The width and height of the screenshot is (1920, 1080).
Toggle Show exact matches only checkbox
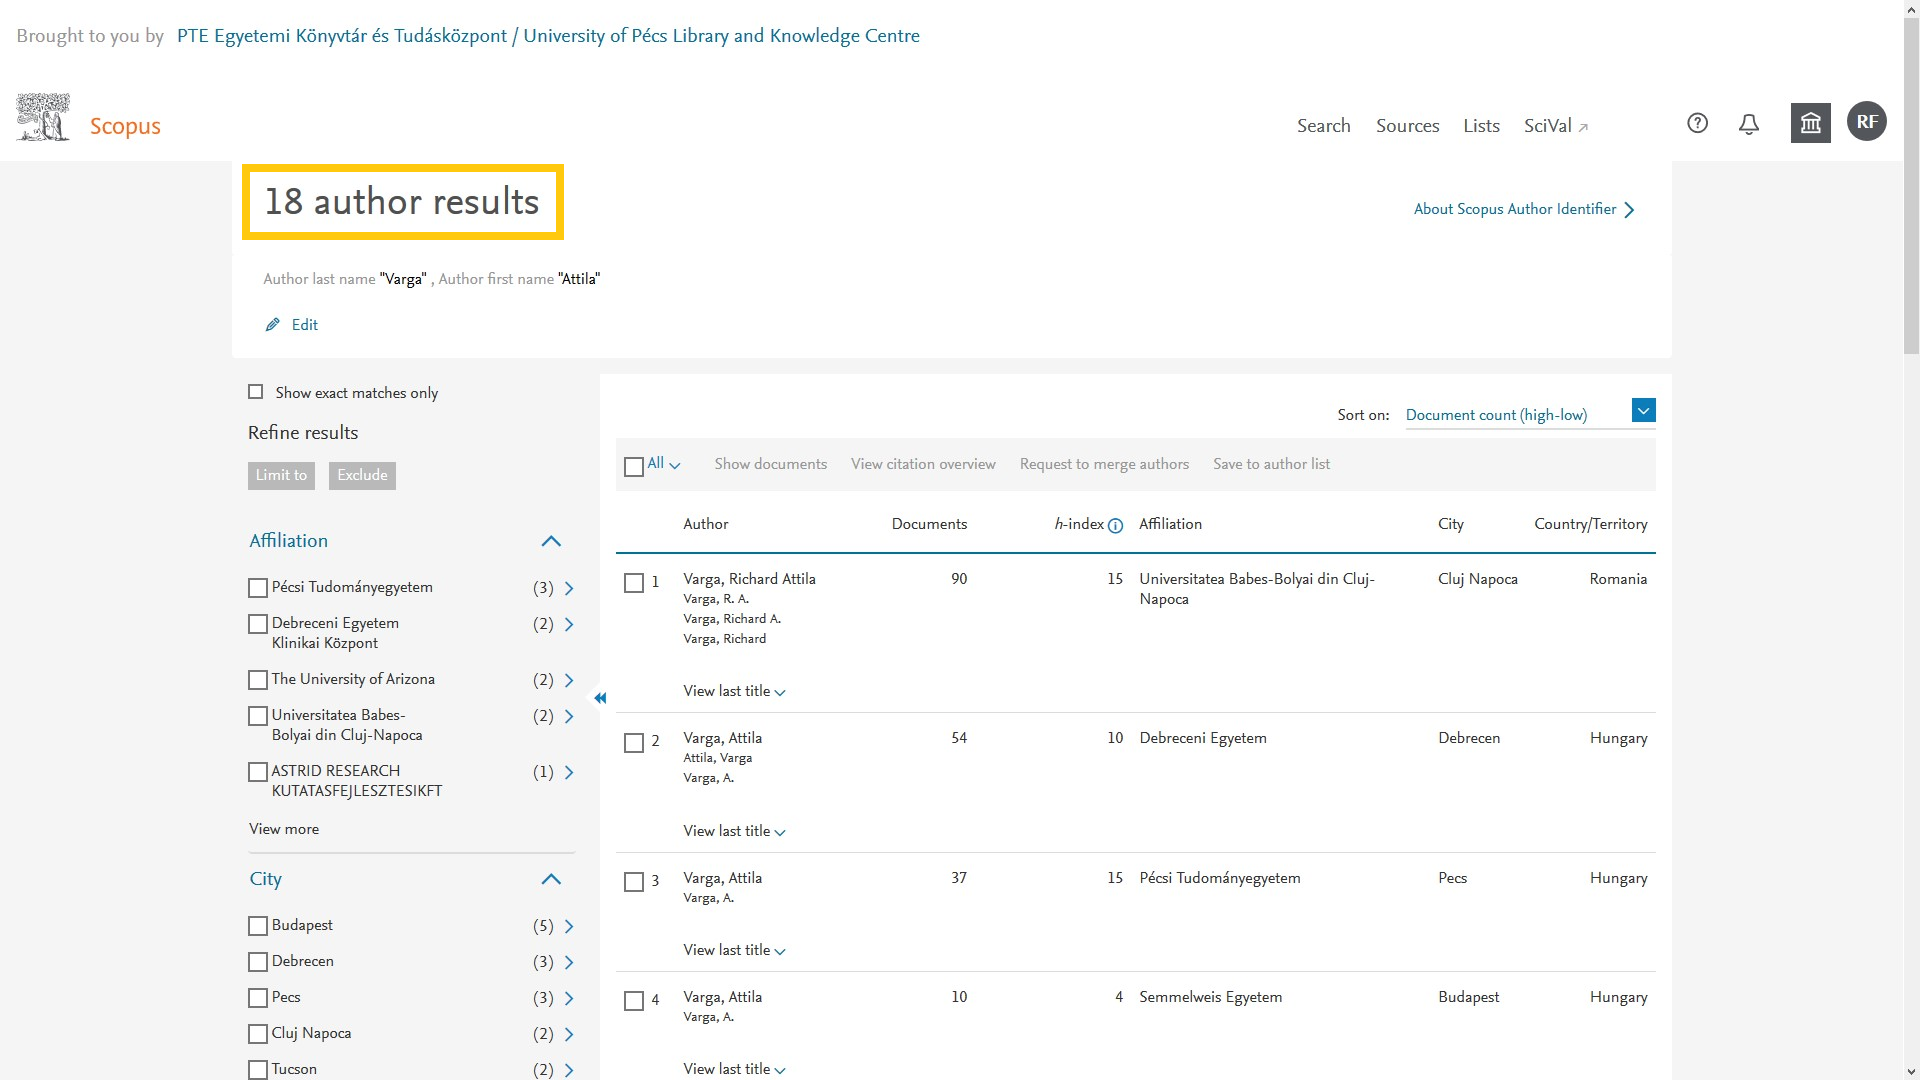[256, 392]
